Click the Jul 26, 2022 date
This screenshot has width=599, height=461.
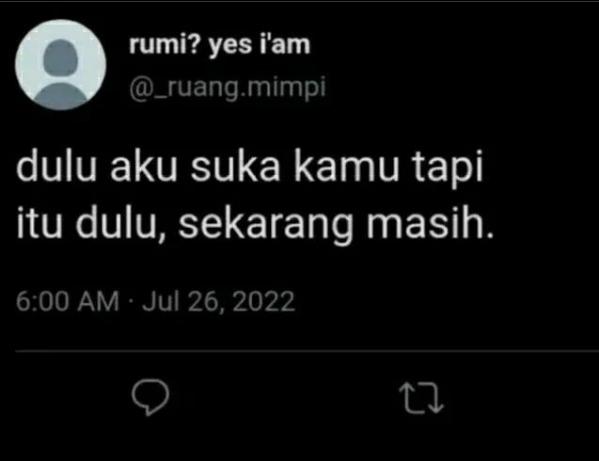pyautogui.click(x=219, y=302)
